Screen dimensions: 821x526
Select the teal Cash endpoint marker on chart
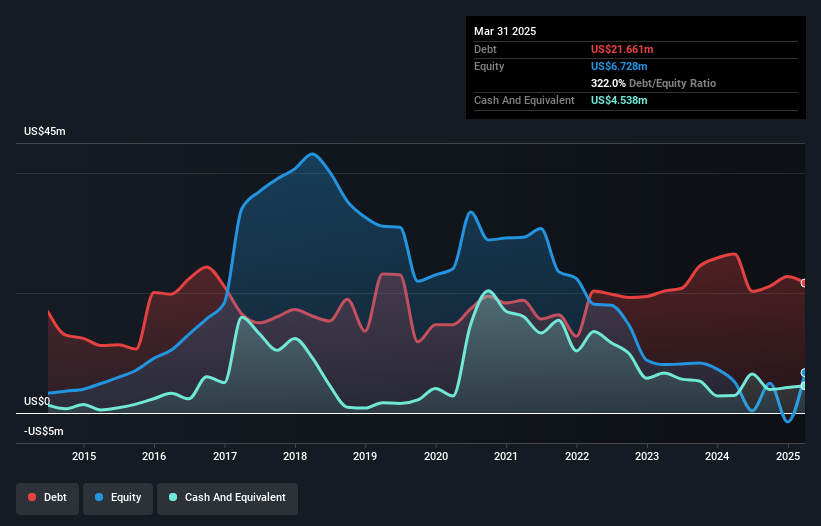pyautogui.click(x=804, y=386)
